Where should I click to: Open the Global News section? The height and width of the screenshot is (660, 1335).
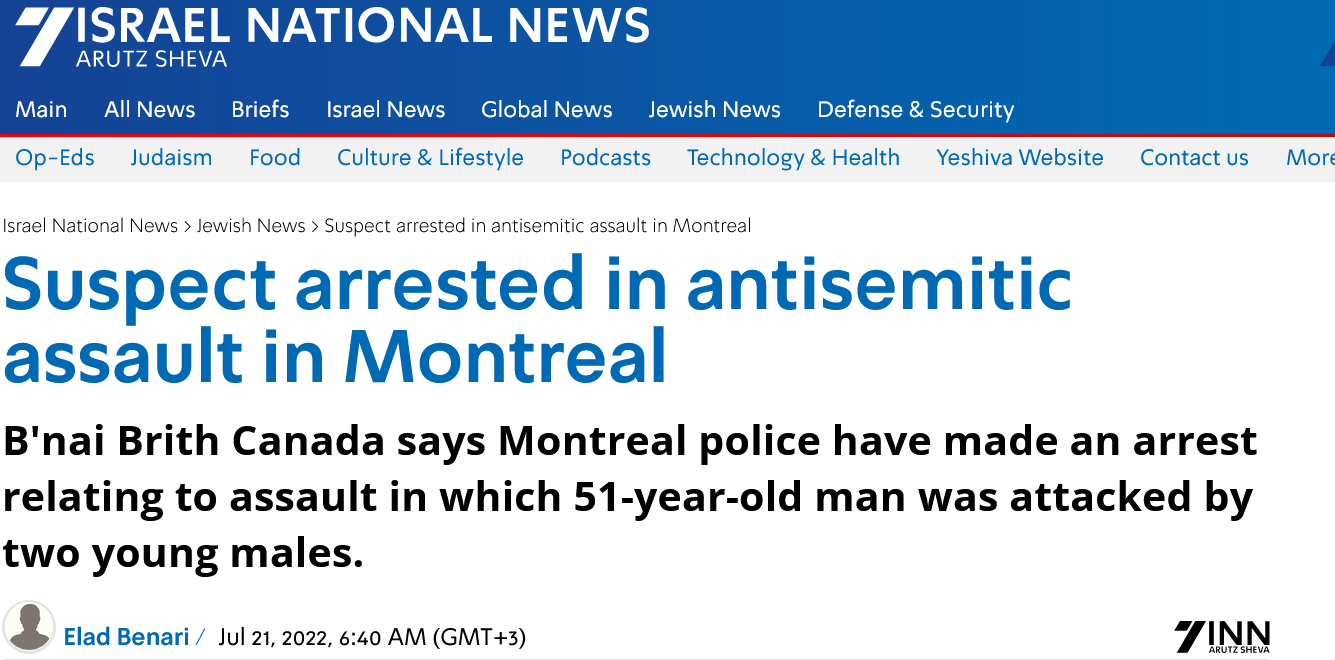(546, 110)
